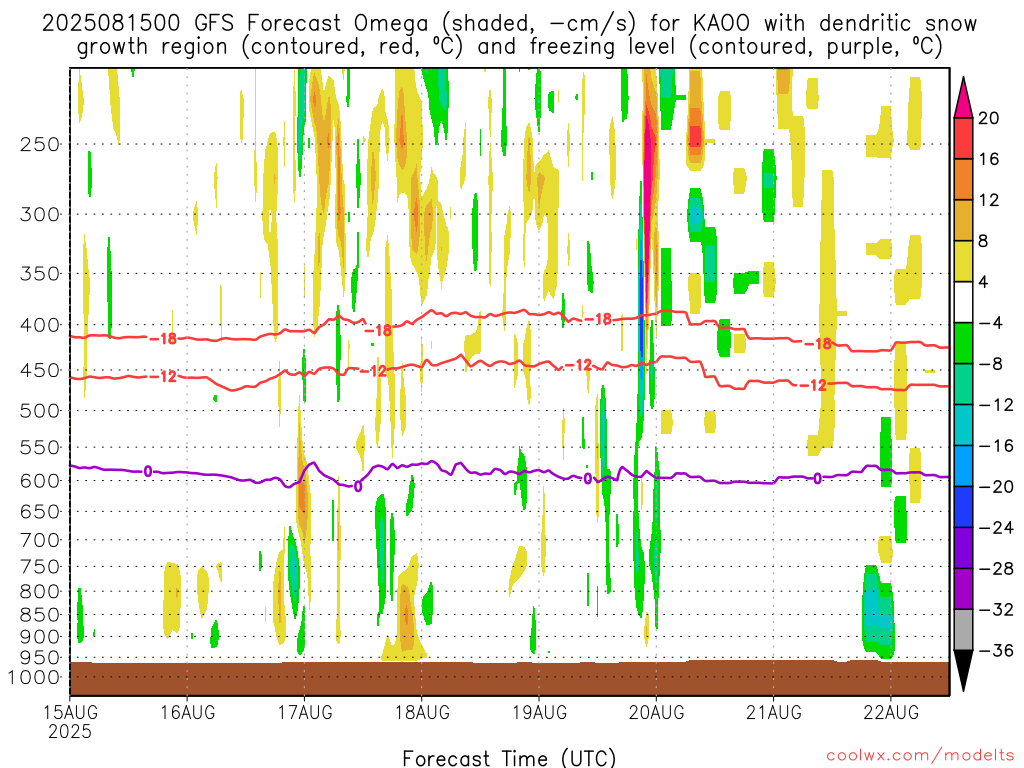Viewport: 1024px width, 768px height.
Task: Click the 850 pressure level label
Action: pyautogui.click(x=40, y=615)
